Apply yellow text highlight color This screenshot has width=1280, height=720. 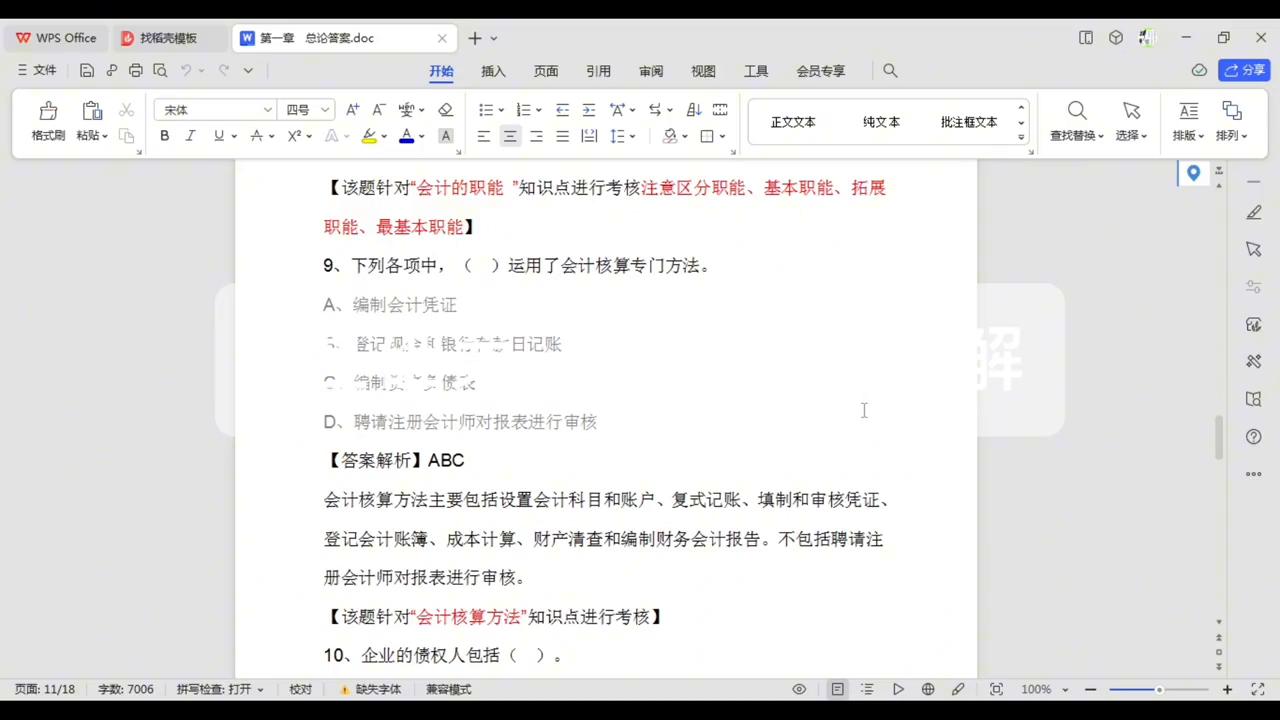[x=369, y=136]
